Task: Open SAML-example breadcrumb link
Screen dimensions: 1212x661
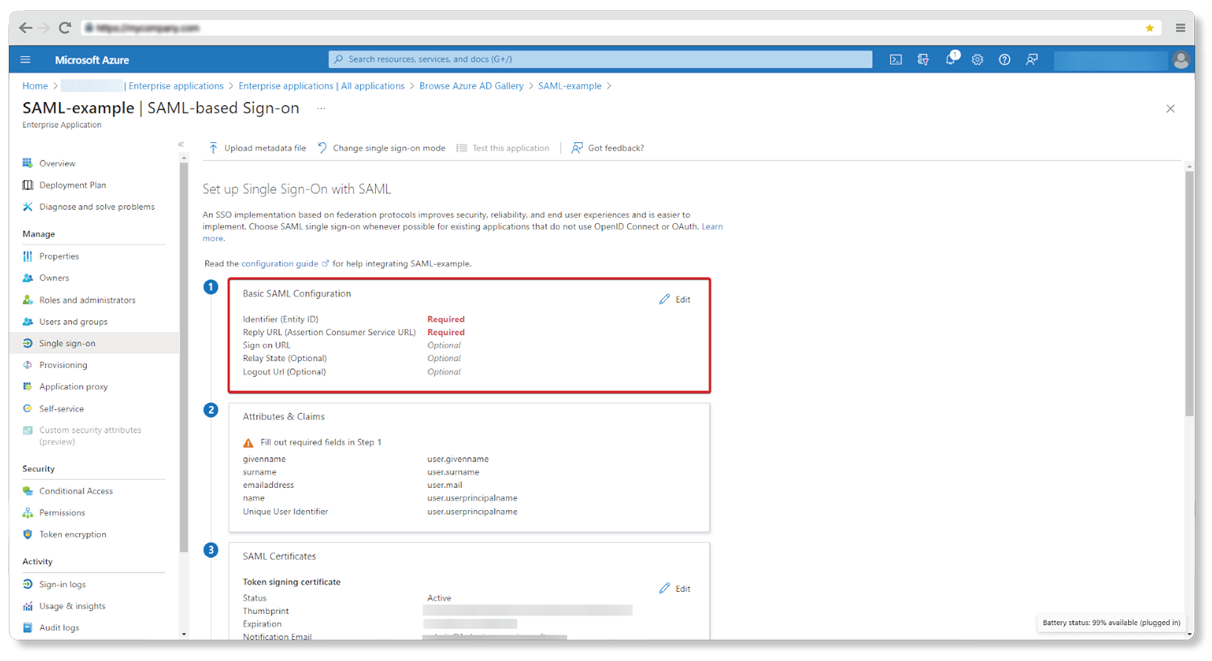Action: click(x=570, y=86)
